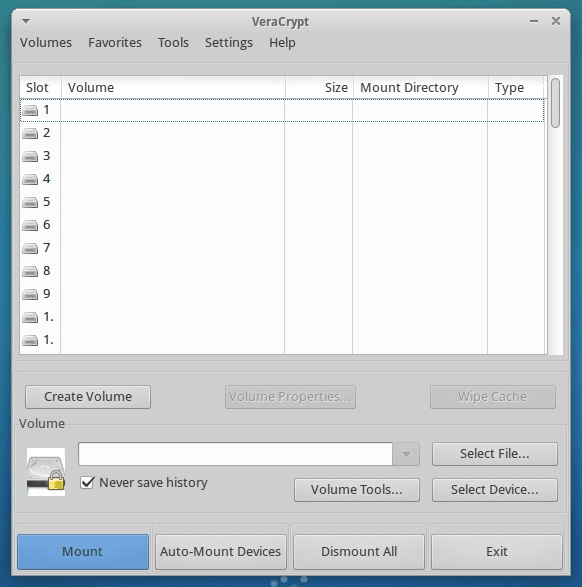Open the window menu arrow in title bar

26,21
